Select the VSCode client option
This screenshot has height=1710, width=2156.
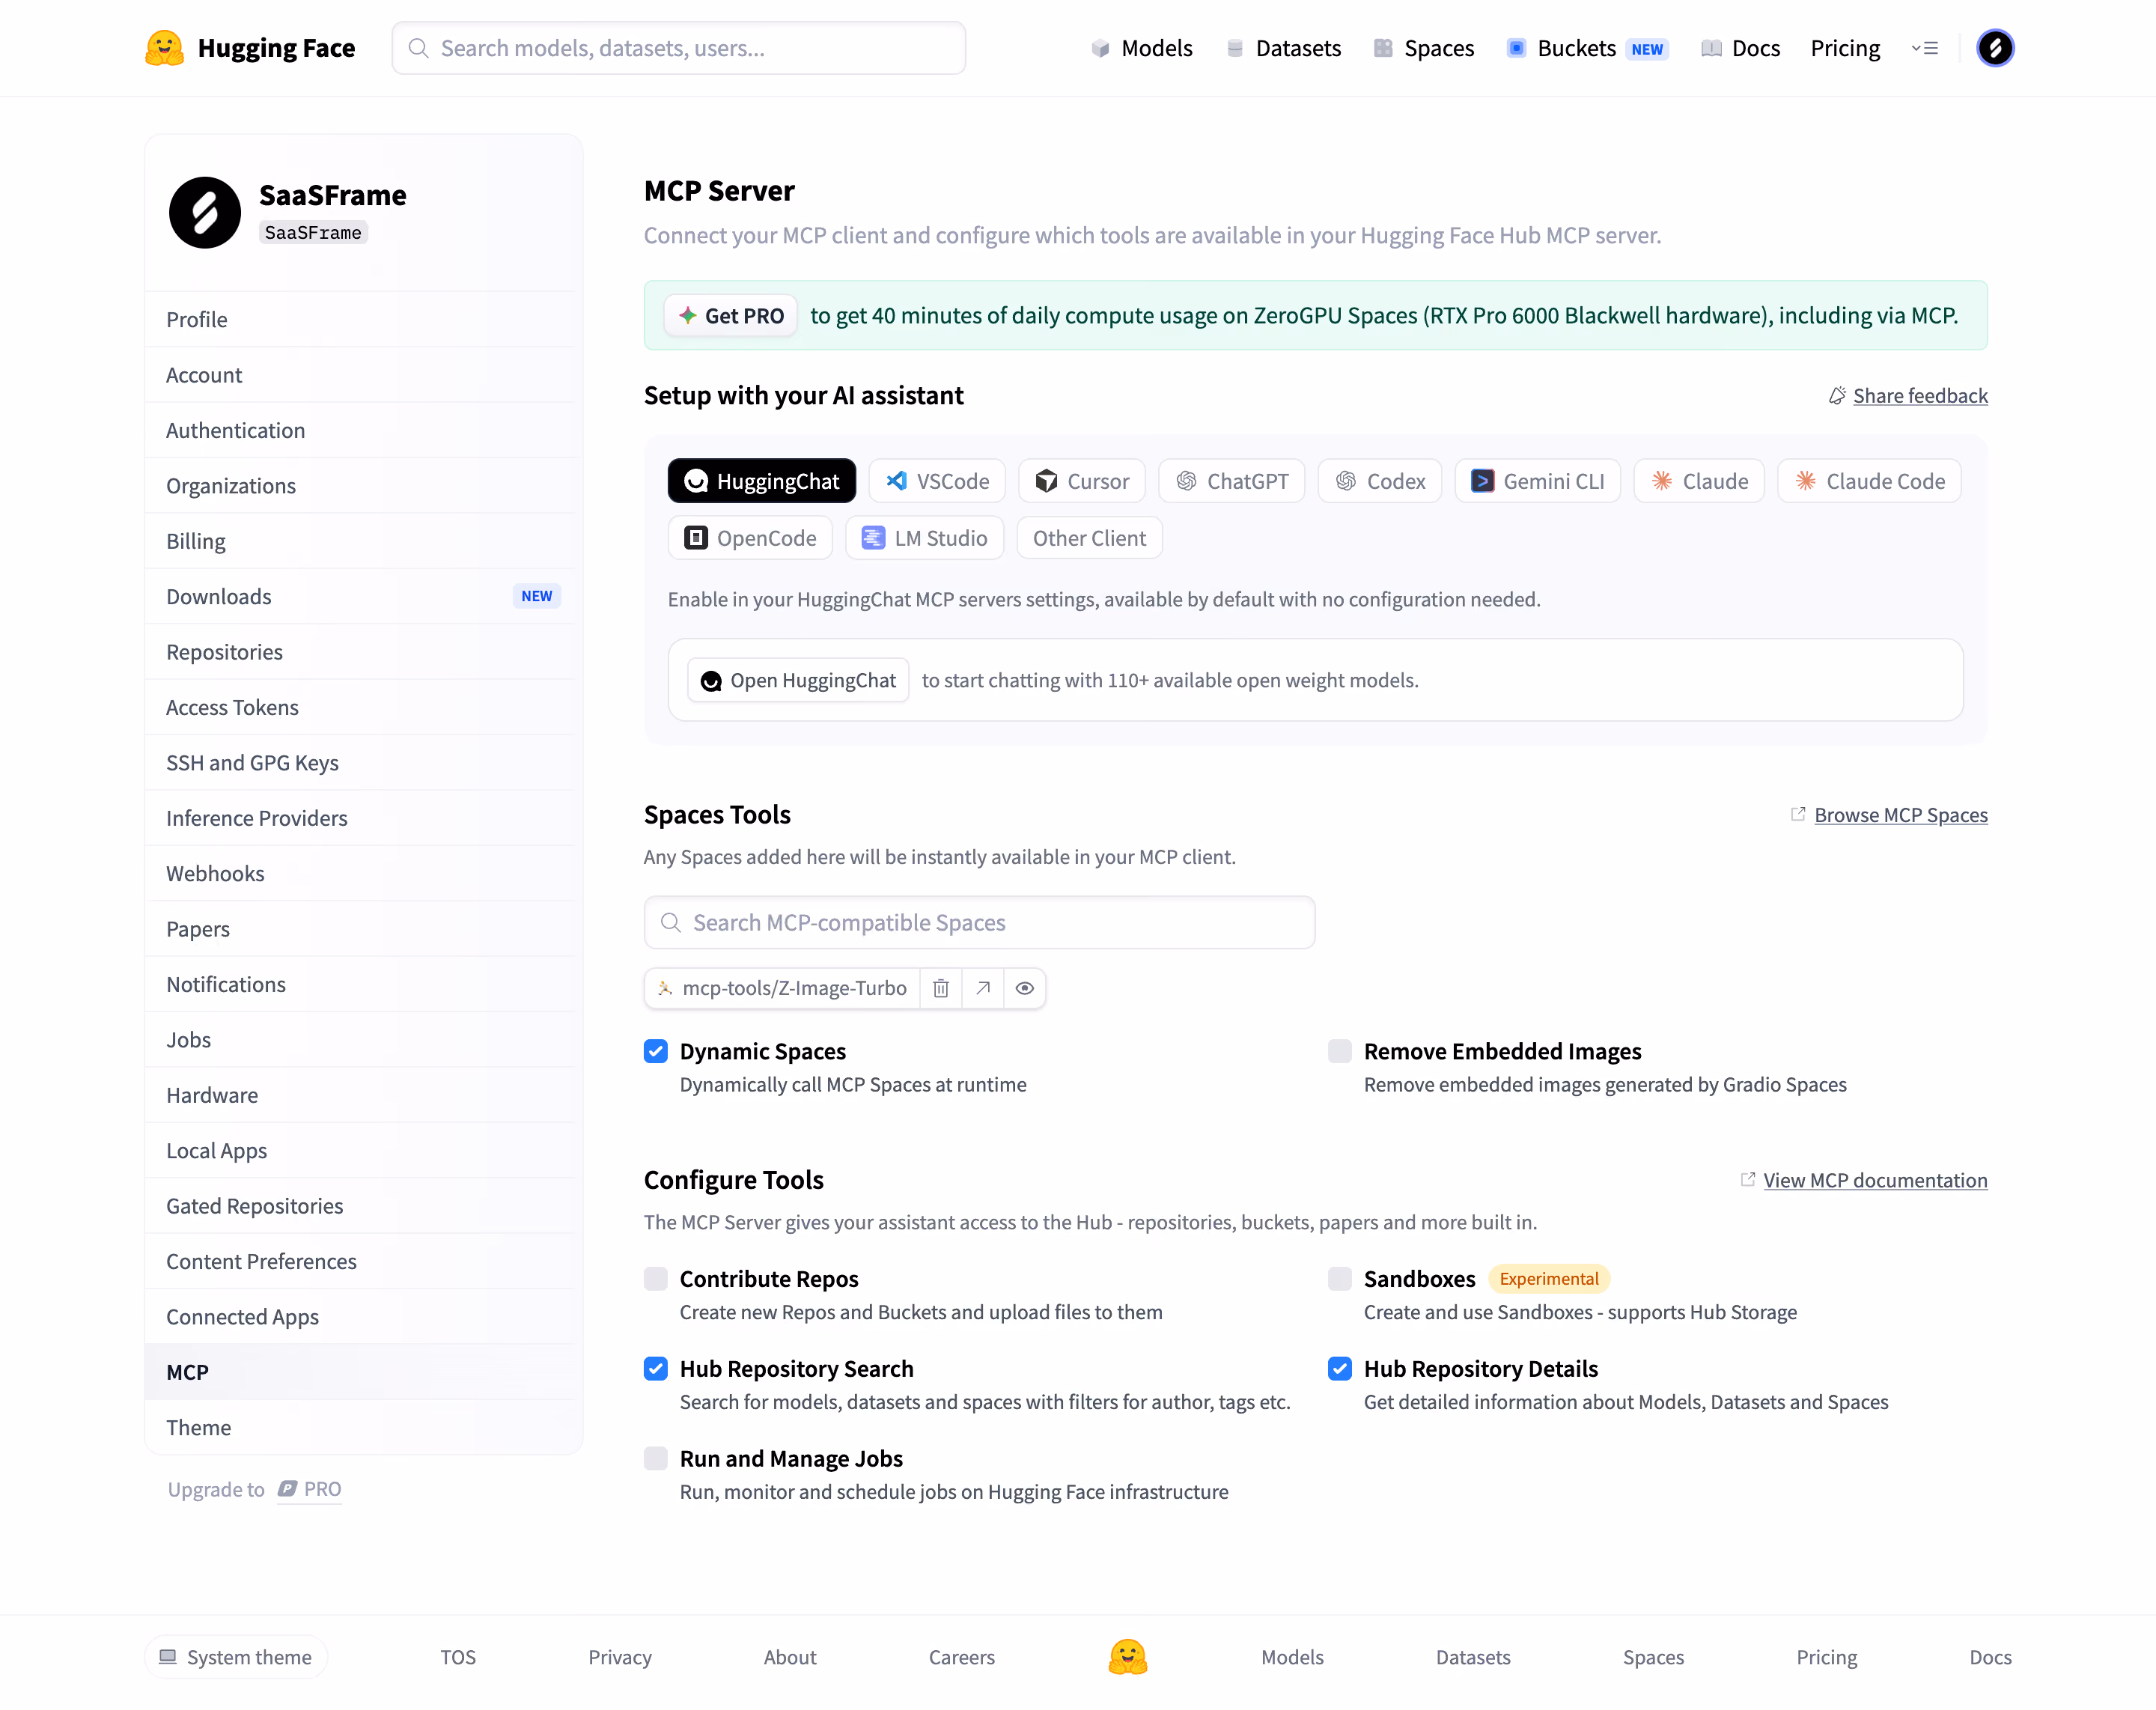point(937,481)
